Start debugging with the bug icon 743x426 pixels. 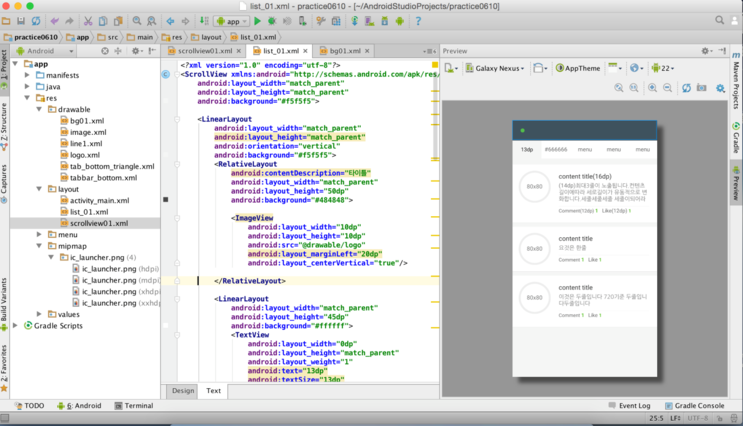[272, 21]
